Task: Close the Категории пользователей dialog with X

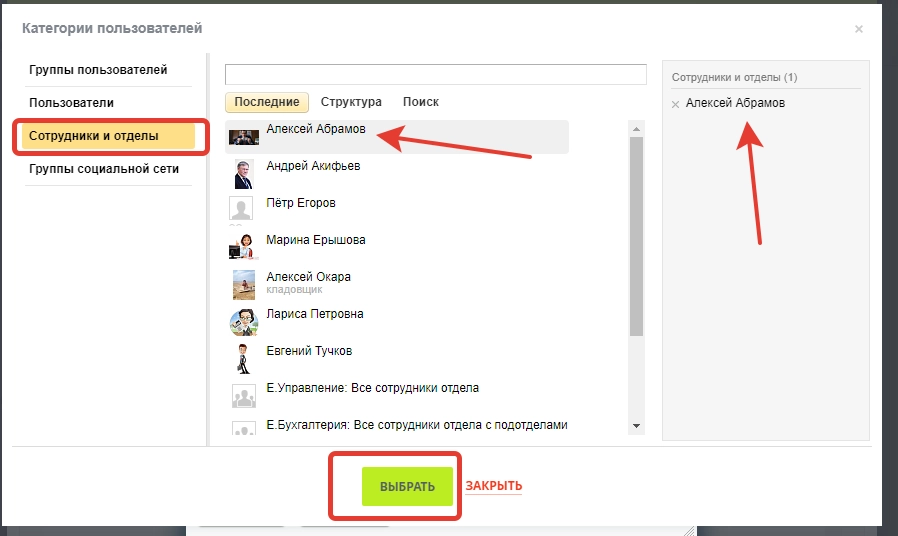Action: pos(858,30)
